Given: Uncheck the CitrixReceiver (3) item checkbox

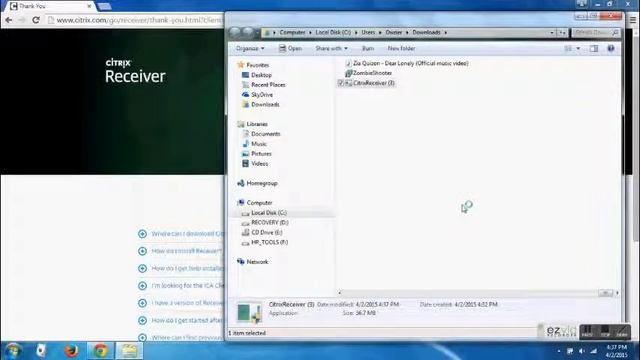Looking at the screenshot, I should coord(341,83).
